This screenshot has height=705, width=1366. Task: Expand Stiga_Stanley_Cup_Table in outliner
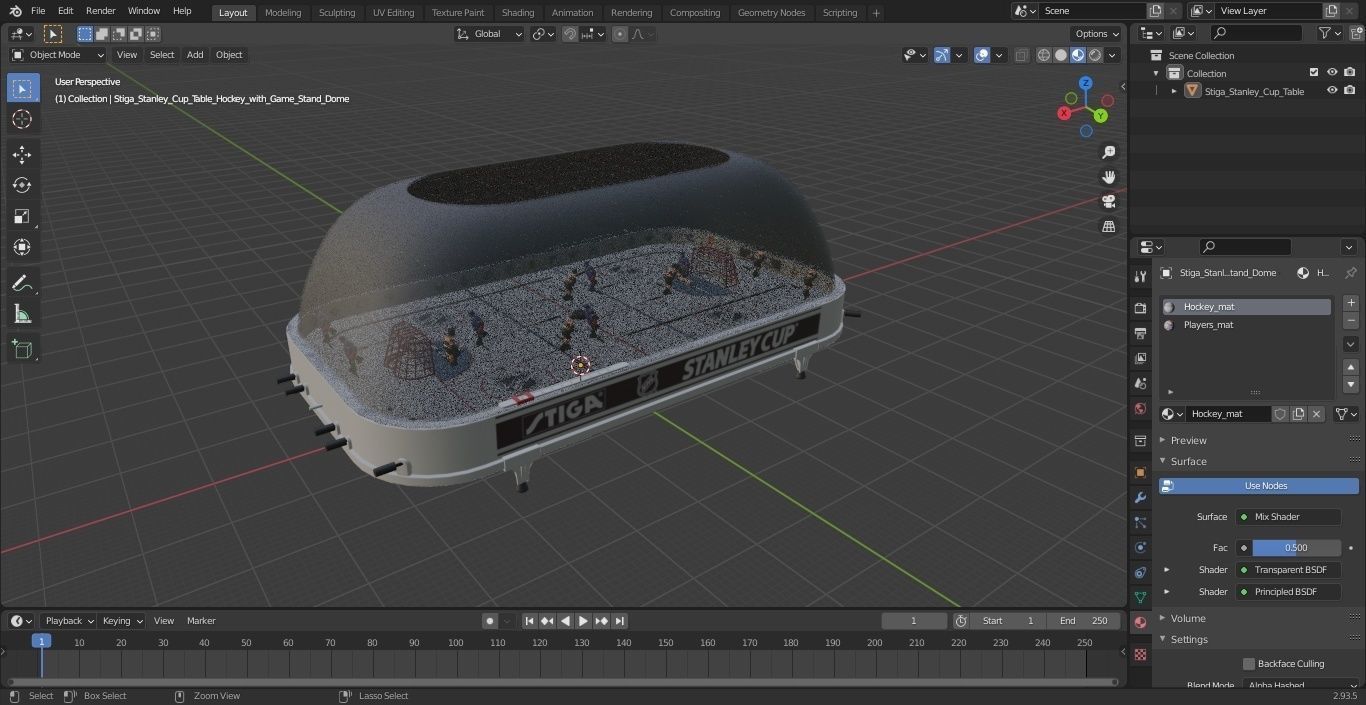click(x=1174, y=91)
